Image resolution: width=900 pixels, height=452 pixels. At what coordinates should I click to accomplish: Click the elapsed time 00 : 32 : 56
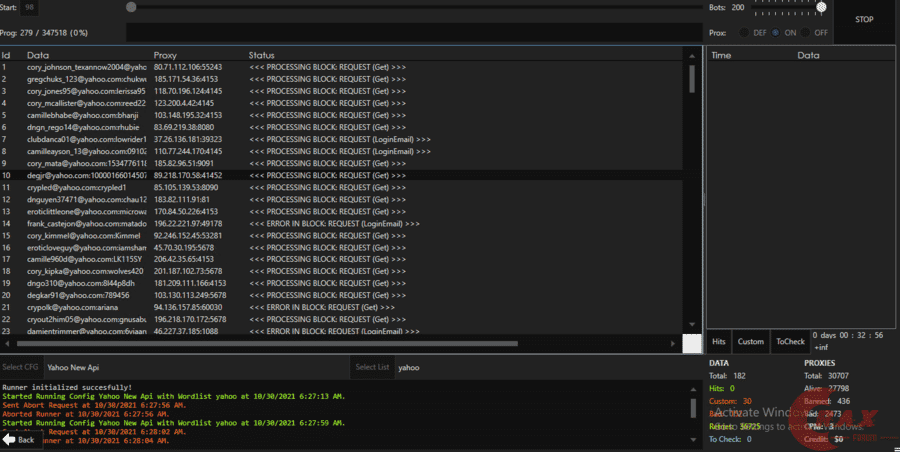(x=861, y=335)
